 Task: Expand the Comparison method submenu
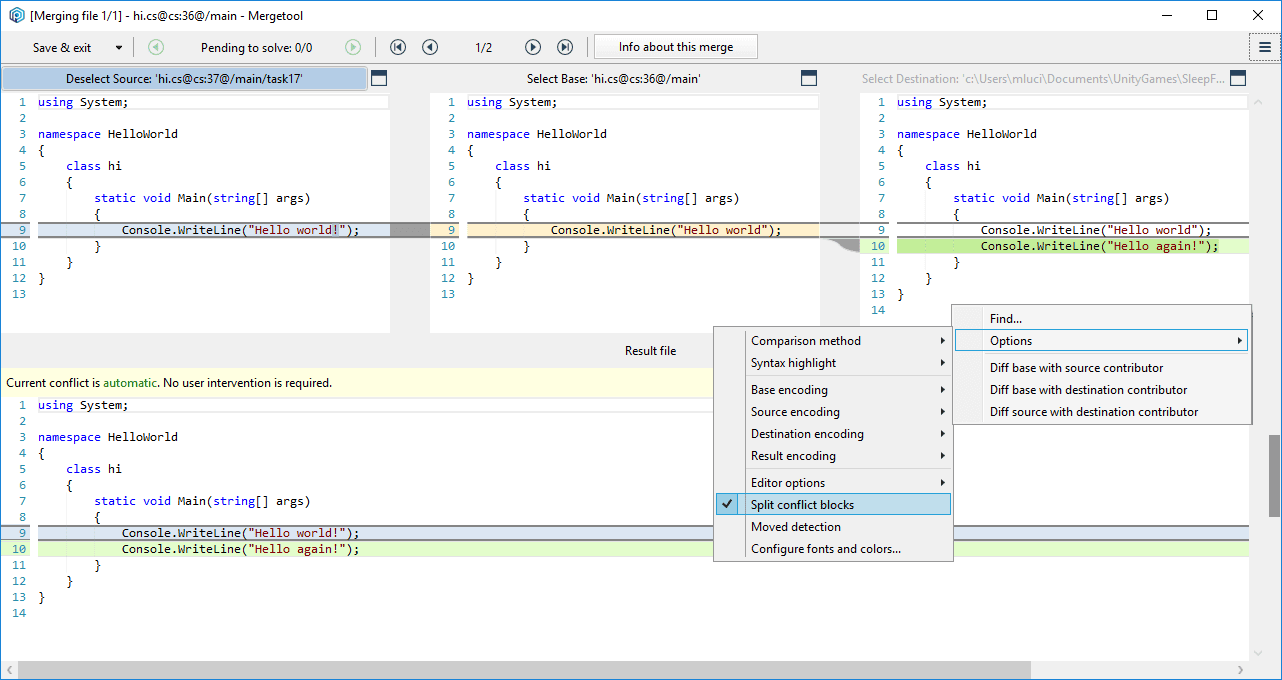point(833,341)
